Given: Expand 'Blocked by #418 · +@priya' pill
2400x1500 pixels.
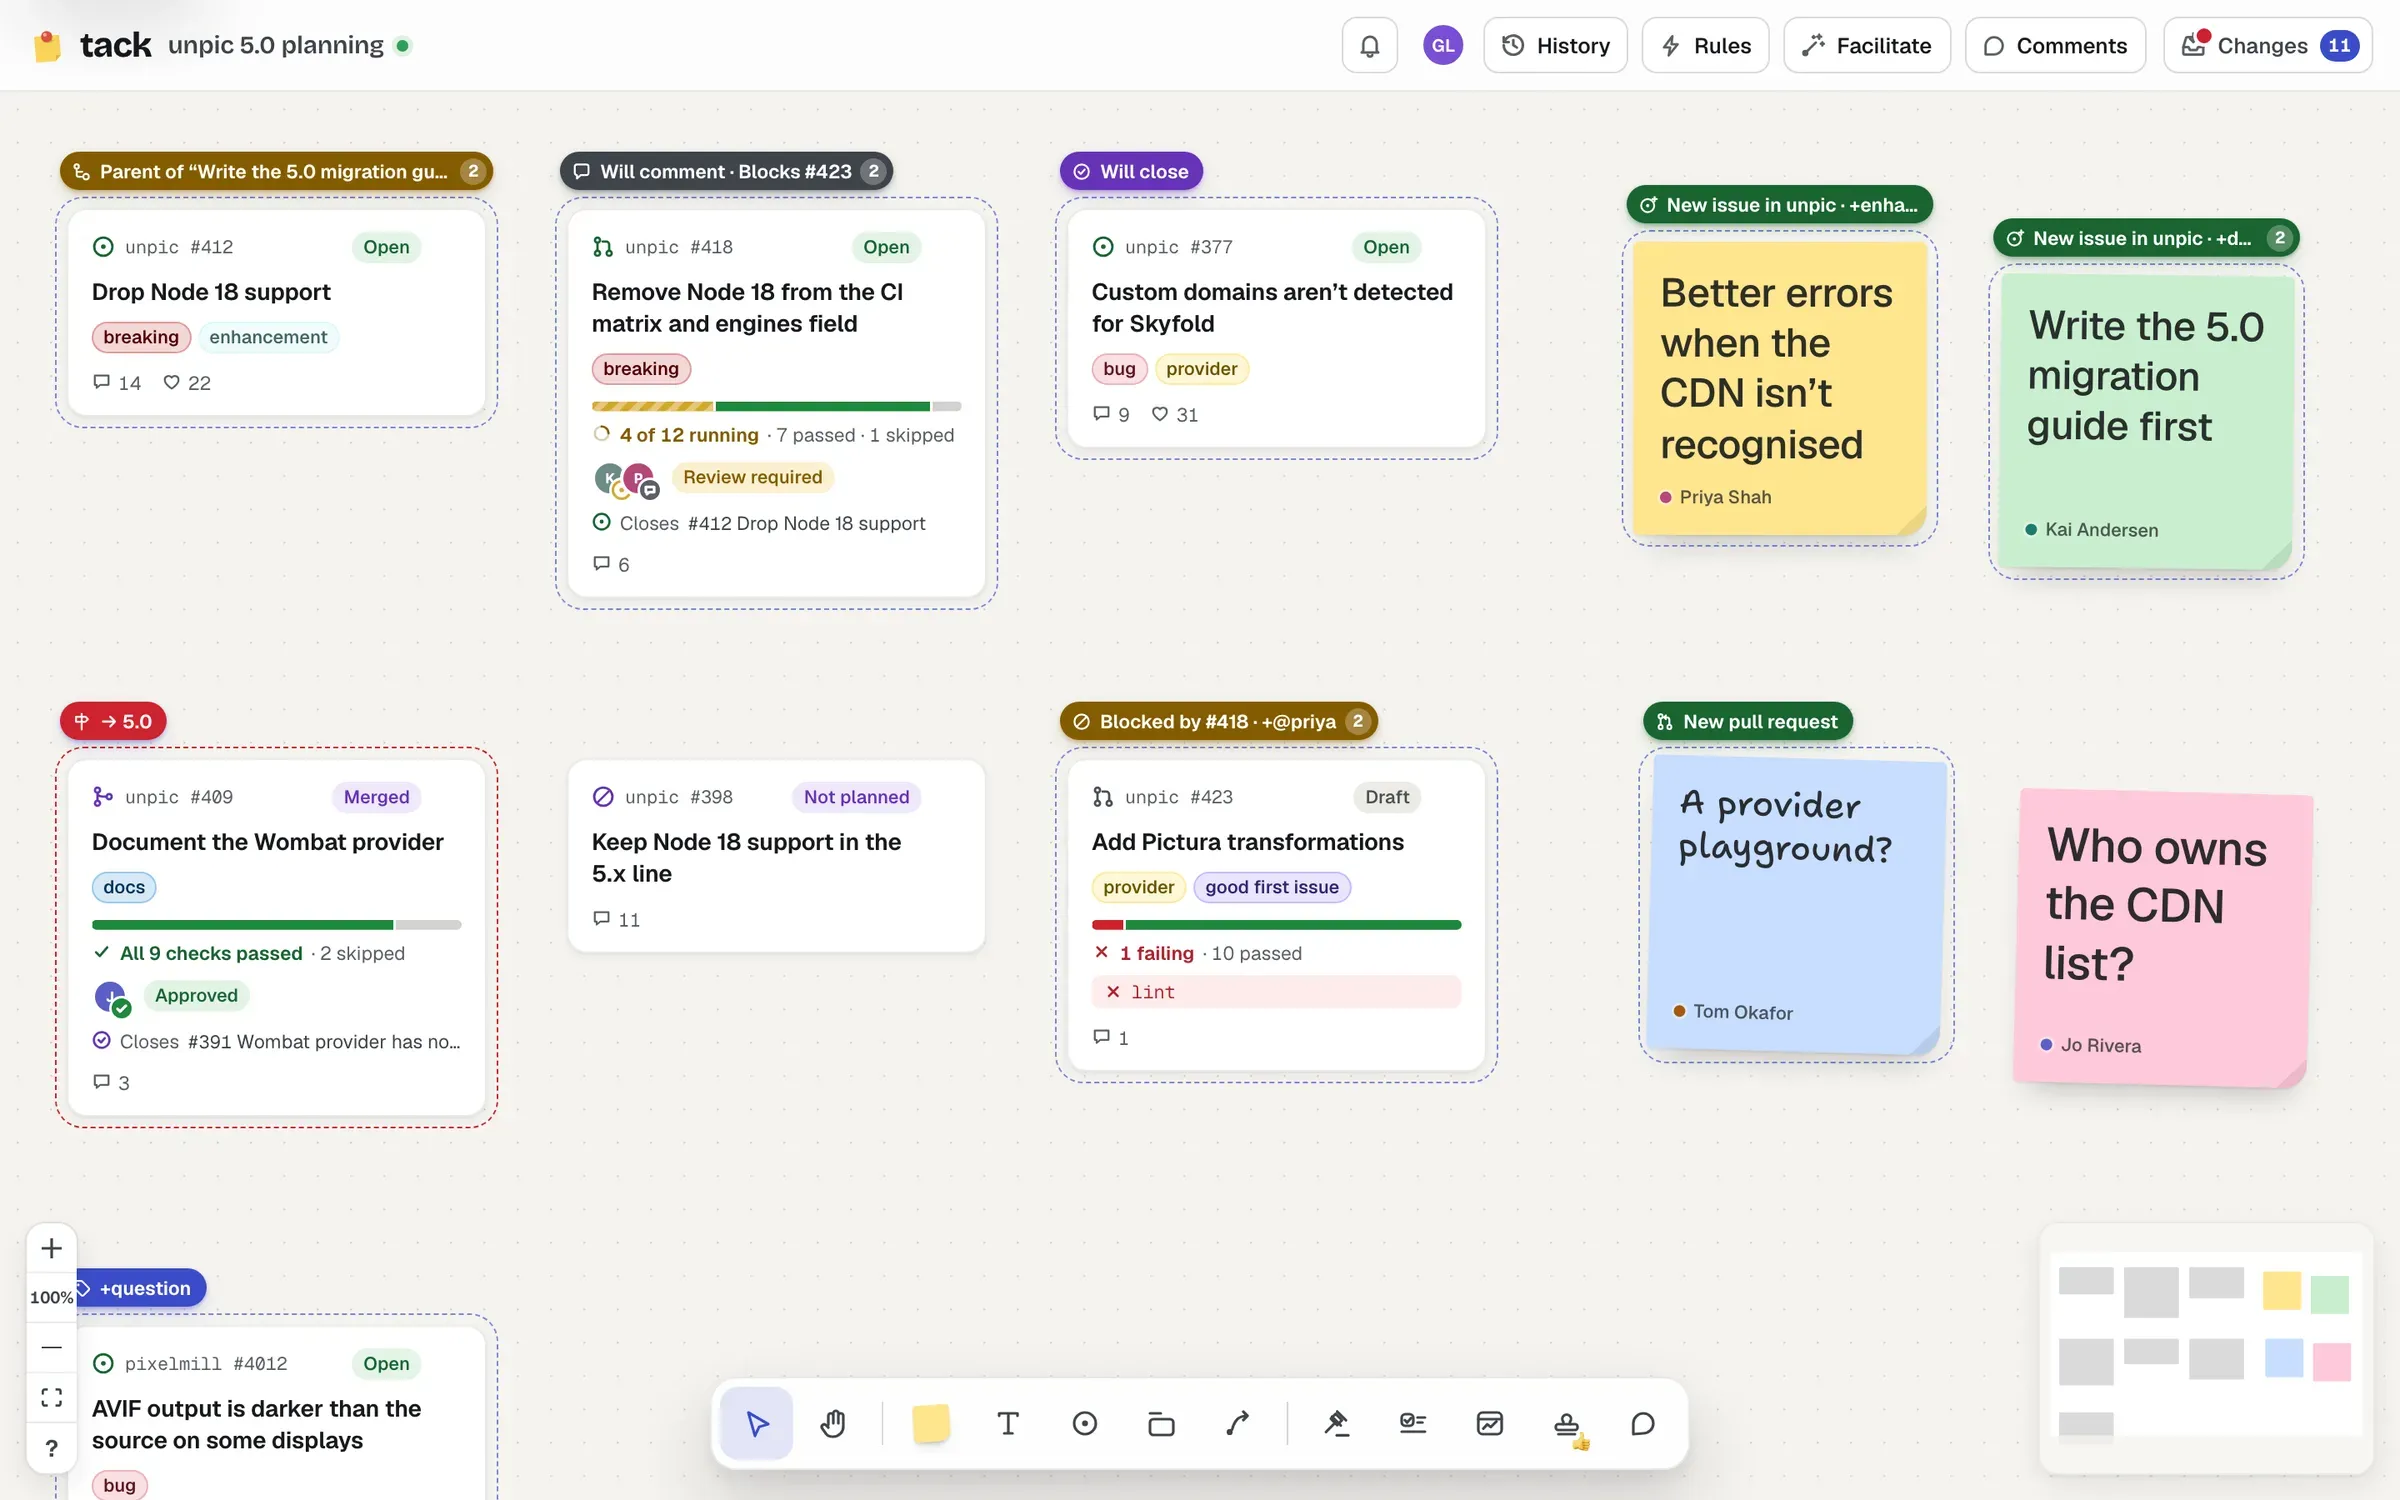Looking at the screenshot, I should (1219, 721).
